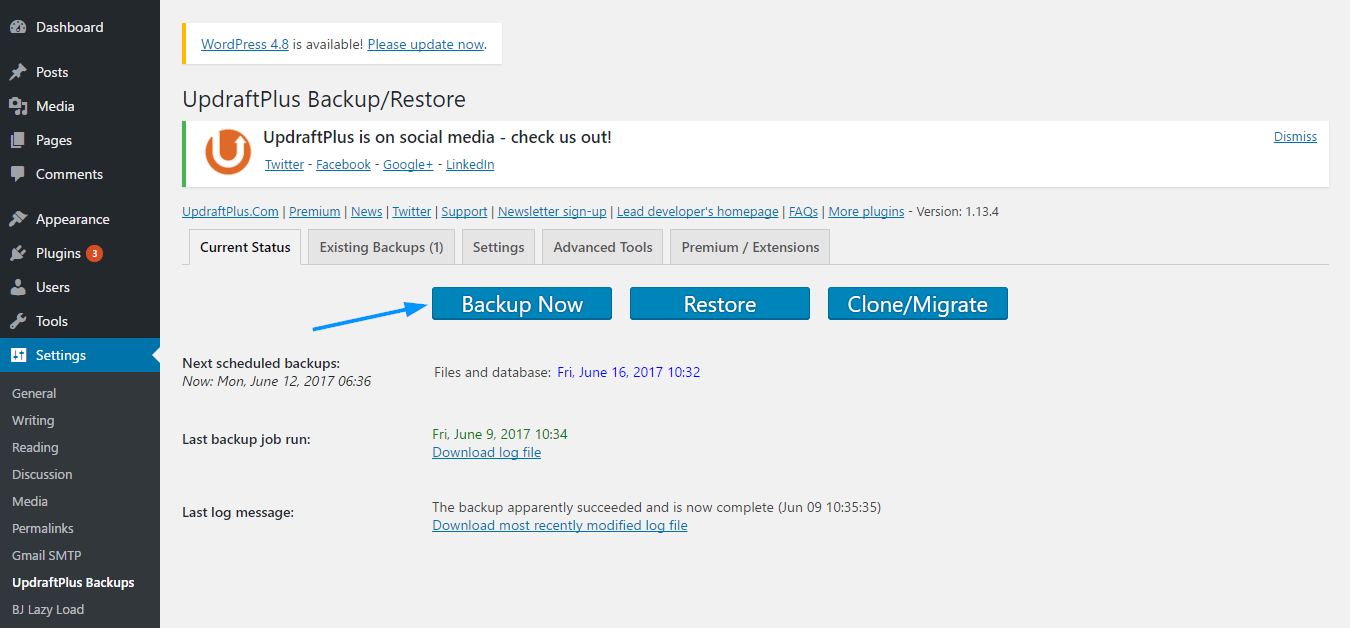Image resolution: width=1350 pixels, height=628 pixels.
Task: Visit the UpdraftPlus.Com link
Action: [x=231, y=212]
